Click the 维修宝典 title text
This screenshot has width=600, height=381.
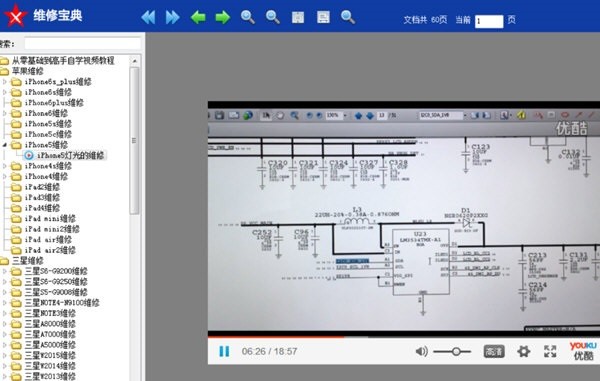coord(57,15)
